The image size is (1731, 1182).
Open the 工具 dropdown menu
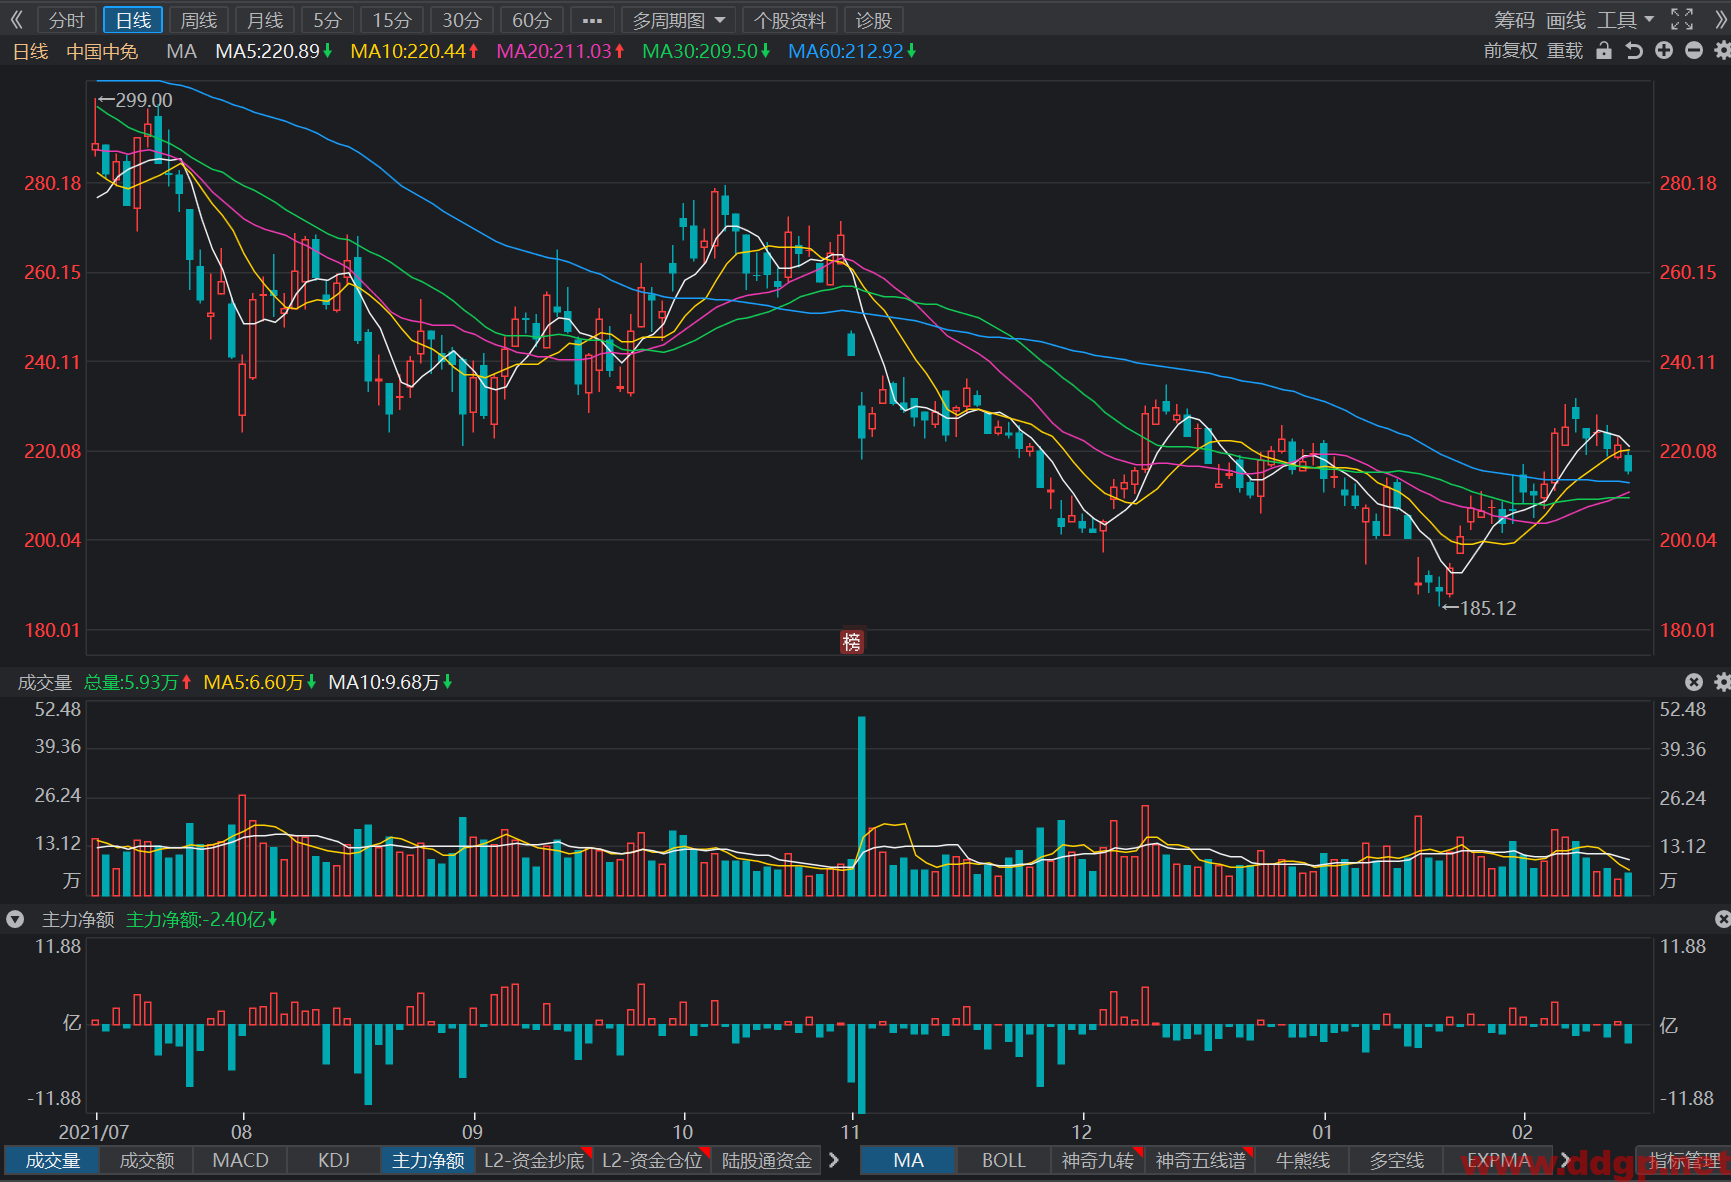tap(1626, 20)
